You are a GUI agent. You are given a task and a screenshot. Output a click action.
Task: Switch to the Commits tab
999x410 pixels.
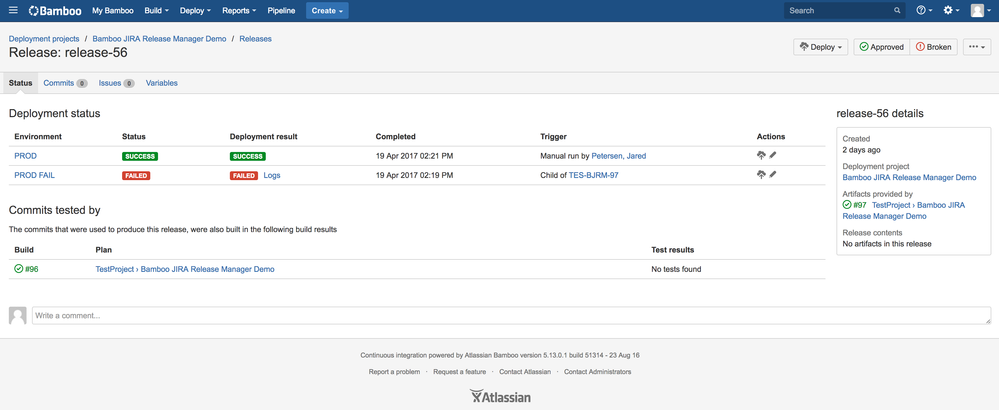click(65, 83)
